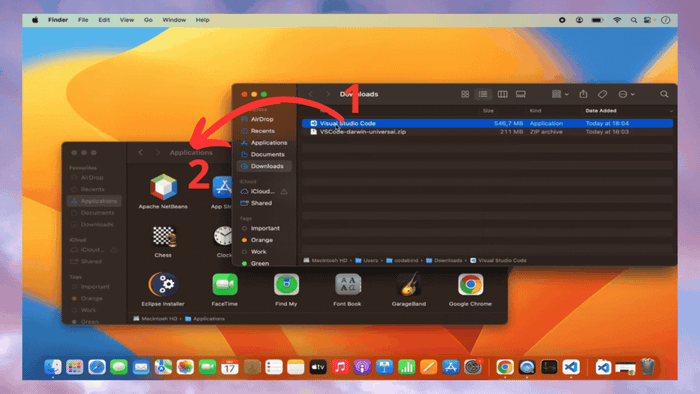Open the Apple menu
This screenshot has width=700, height=394.
point(35,20)
